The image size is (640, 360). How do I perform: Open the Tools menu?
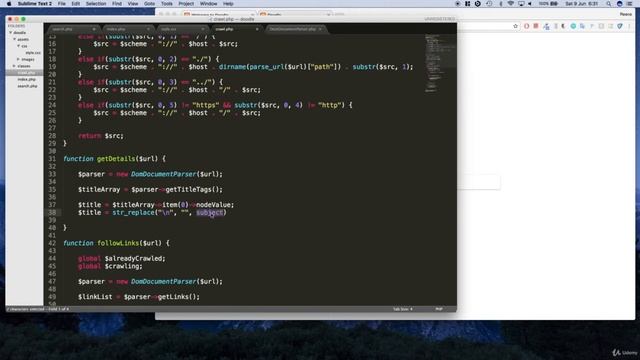point(167,4)
